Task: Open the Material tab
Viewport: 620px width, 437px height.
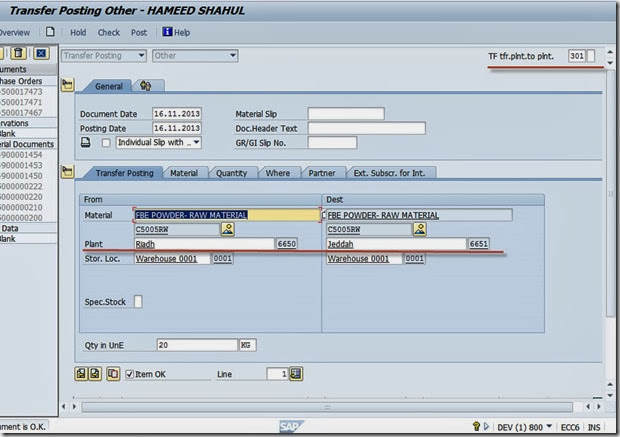Action: coord(184,173)
